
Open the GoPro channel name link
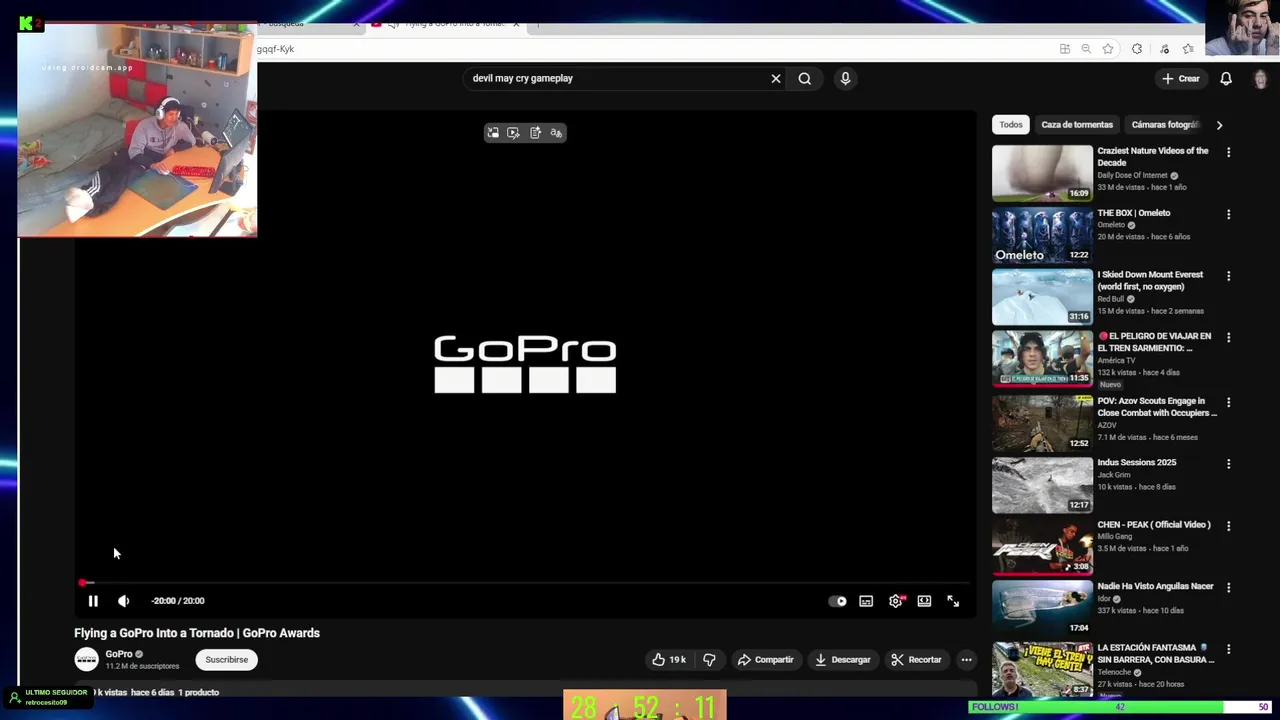(119, 654)
